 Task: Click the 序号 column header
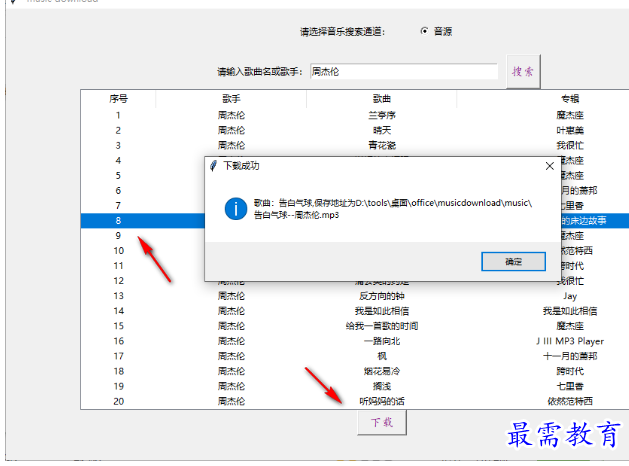(x=118, y=99)
